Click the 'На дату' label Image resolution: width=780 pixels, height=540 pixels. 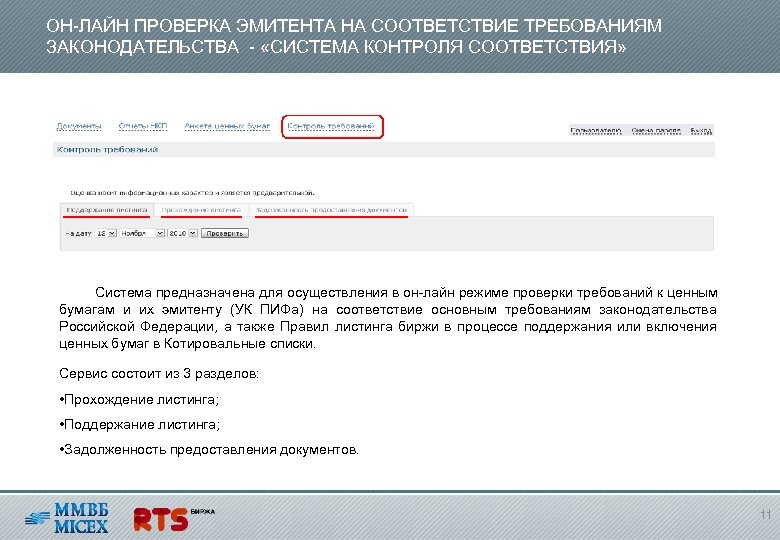78,233
